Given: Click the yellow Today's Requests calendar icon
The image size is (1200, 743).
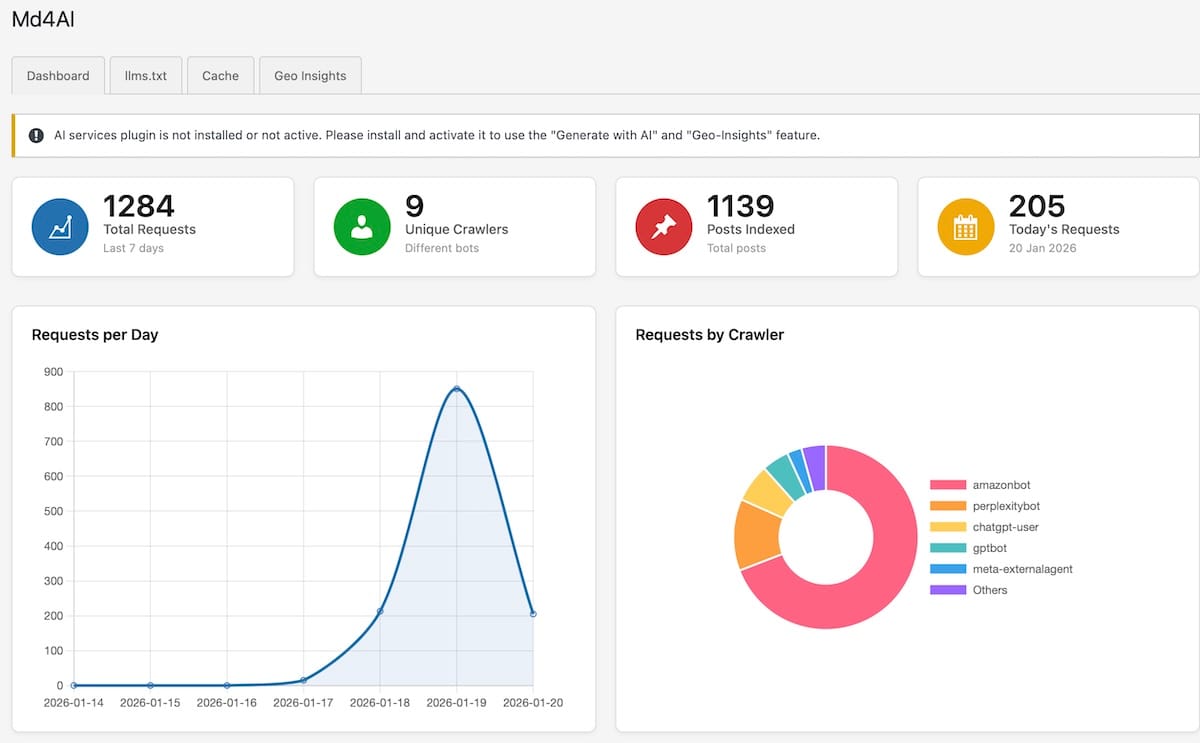Looking at the screenshot, I should [965, 227].
